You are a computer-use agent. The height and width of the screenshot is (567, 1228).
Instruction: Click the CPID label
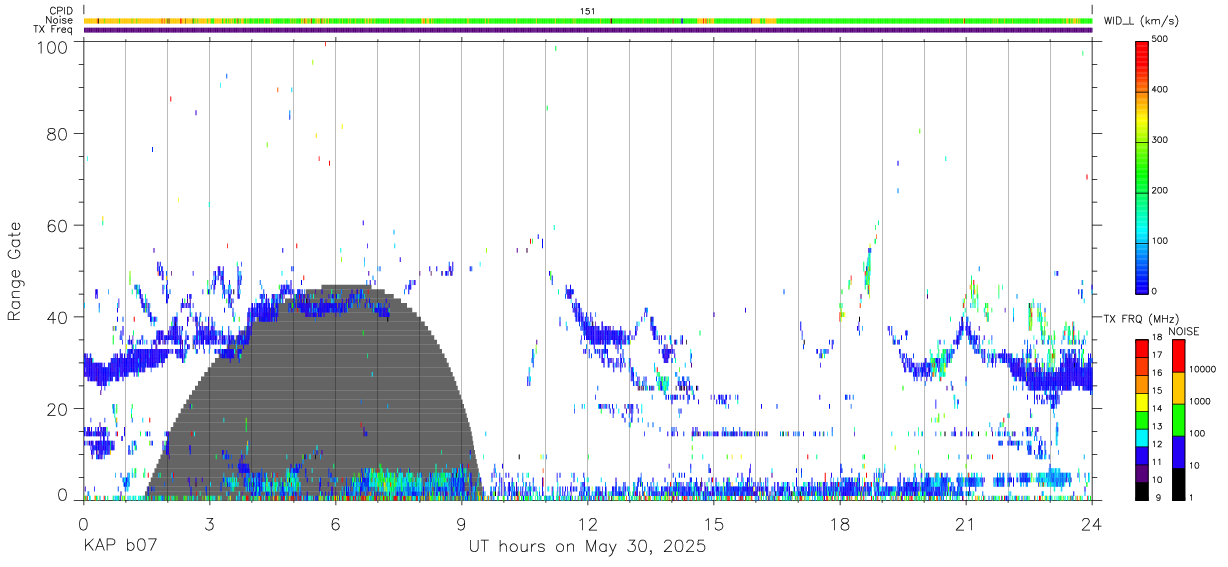(x=61, y=11)
